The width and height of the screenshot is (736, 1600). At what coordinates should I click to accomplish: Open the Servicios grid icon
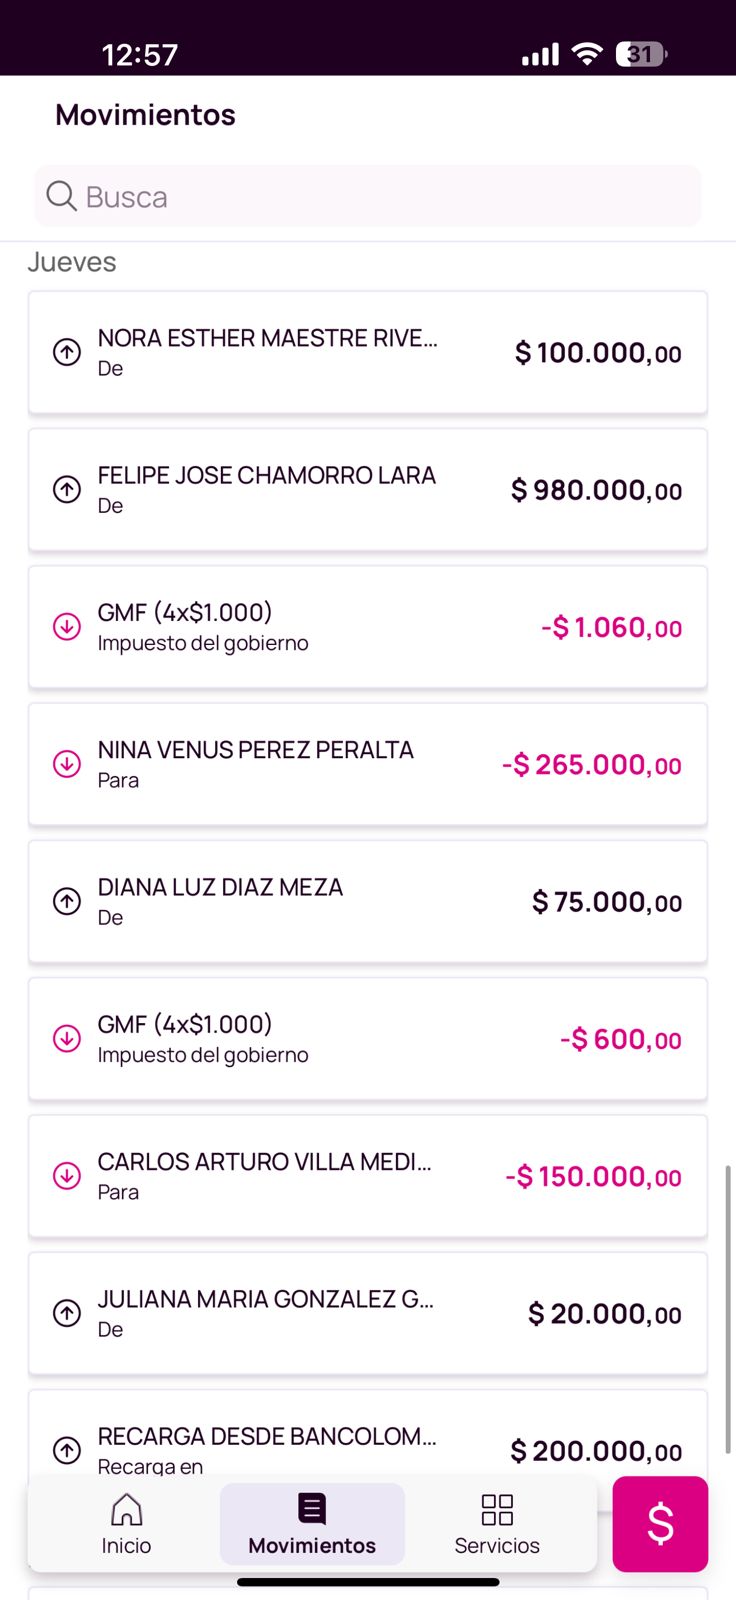[497, 1510]
